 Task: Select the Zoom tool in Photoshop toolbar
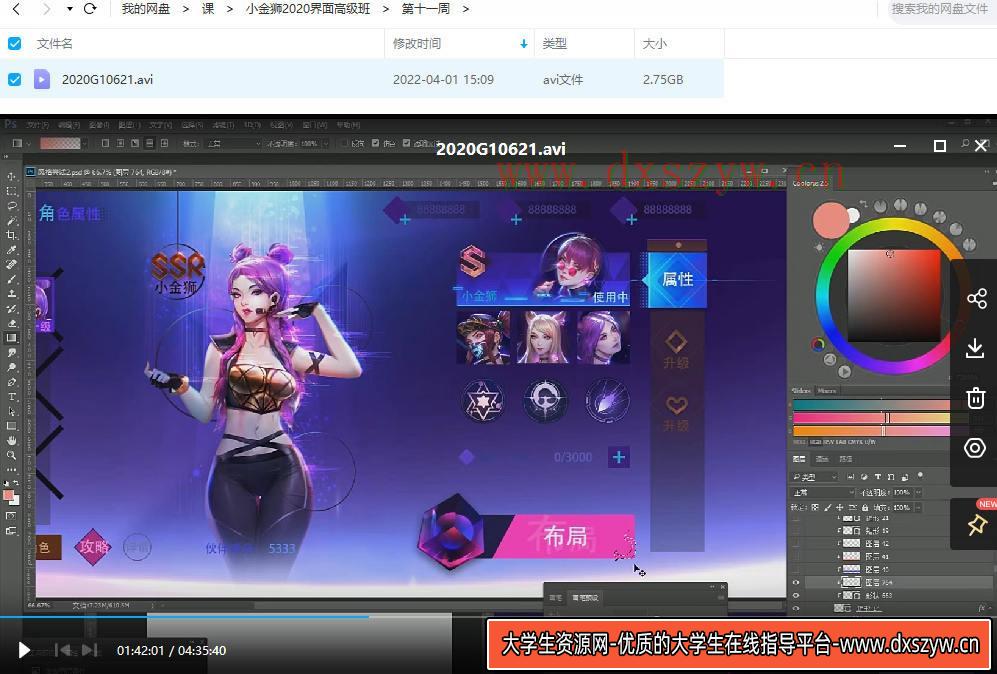[x=11, y=455]
